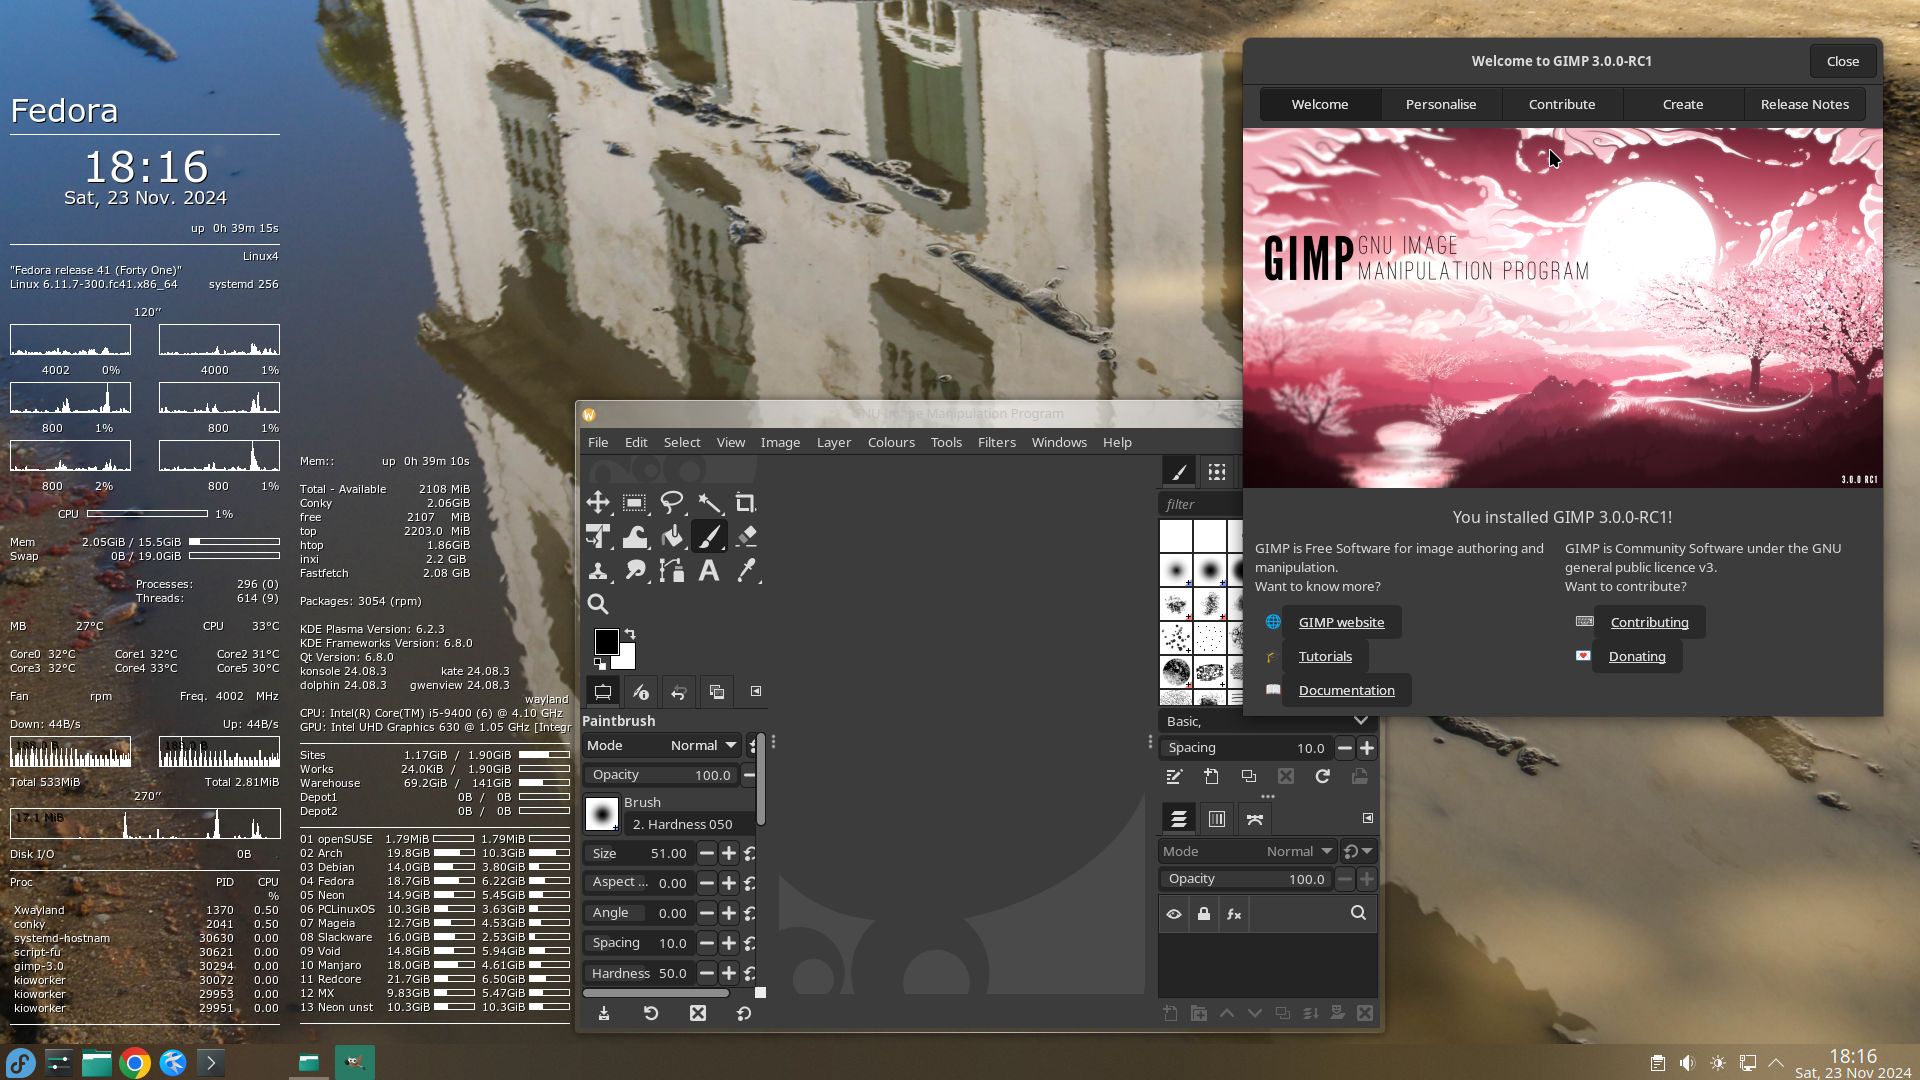Switch to Channels tab in dock
The height and width of the screenshot is (1080, 1920).
pos(1217,819)
